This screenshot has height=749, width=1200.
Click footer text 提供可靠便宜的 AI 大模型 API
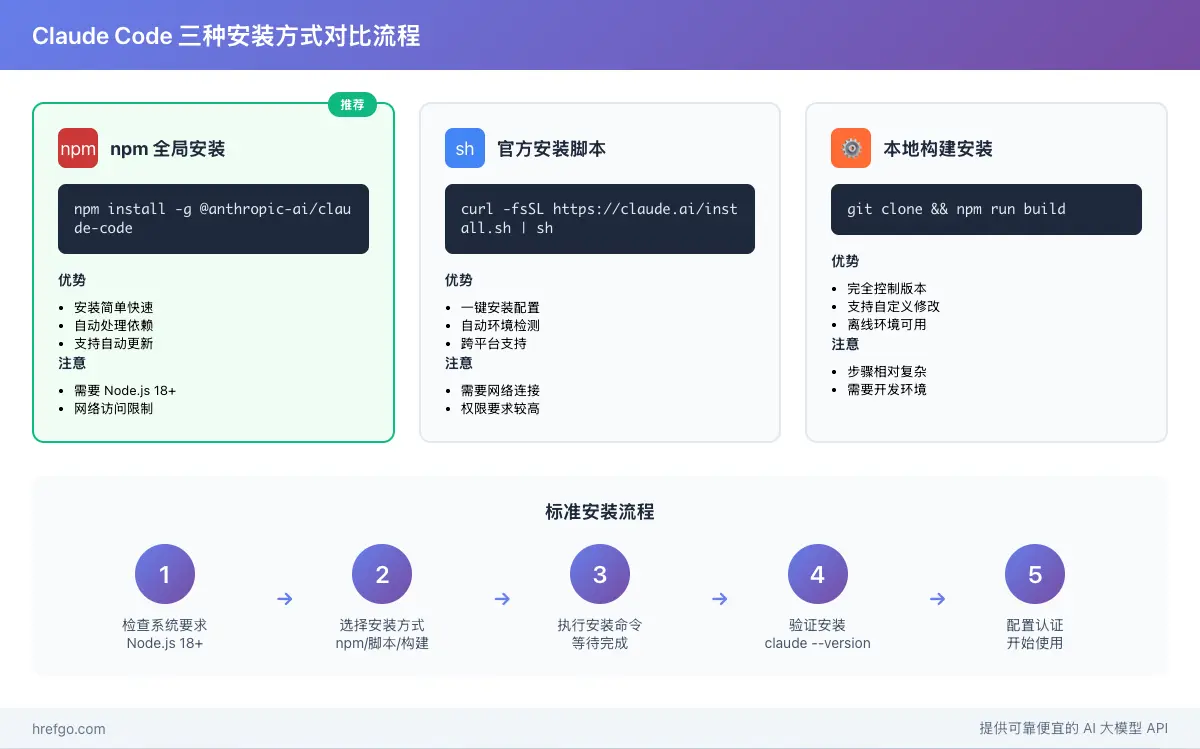[x=1074, y=729]
